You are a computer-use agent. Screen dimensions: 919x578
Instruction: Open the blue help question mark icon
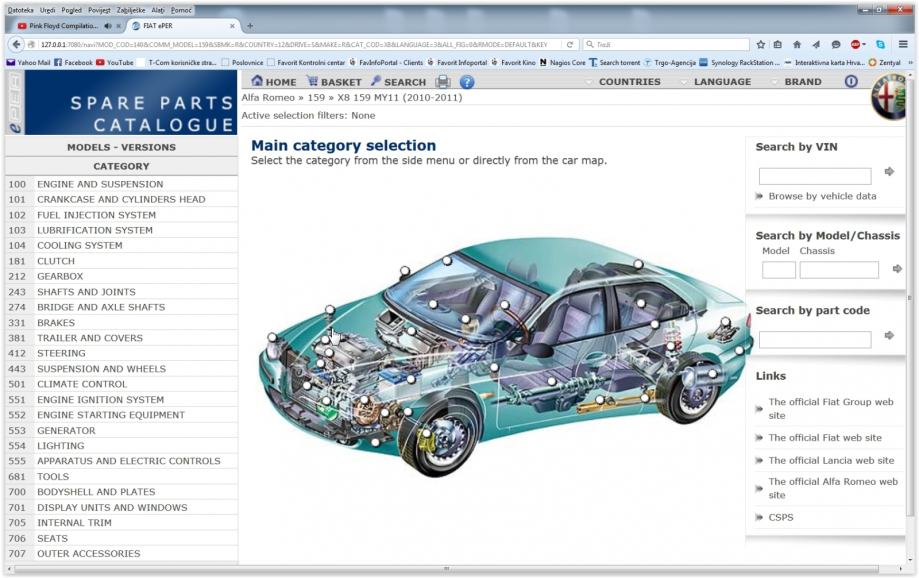[467, 82]
